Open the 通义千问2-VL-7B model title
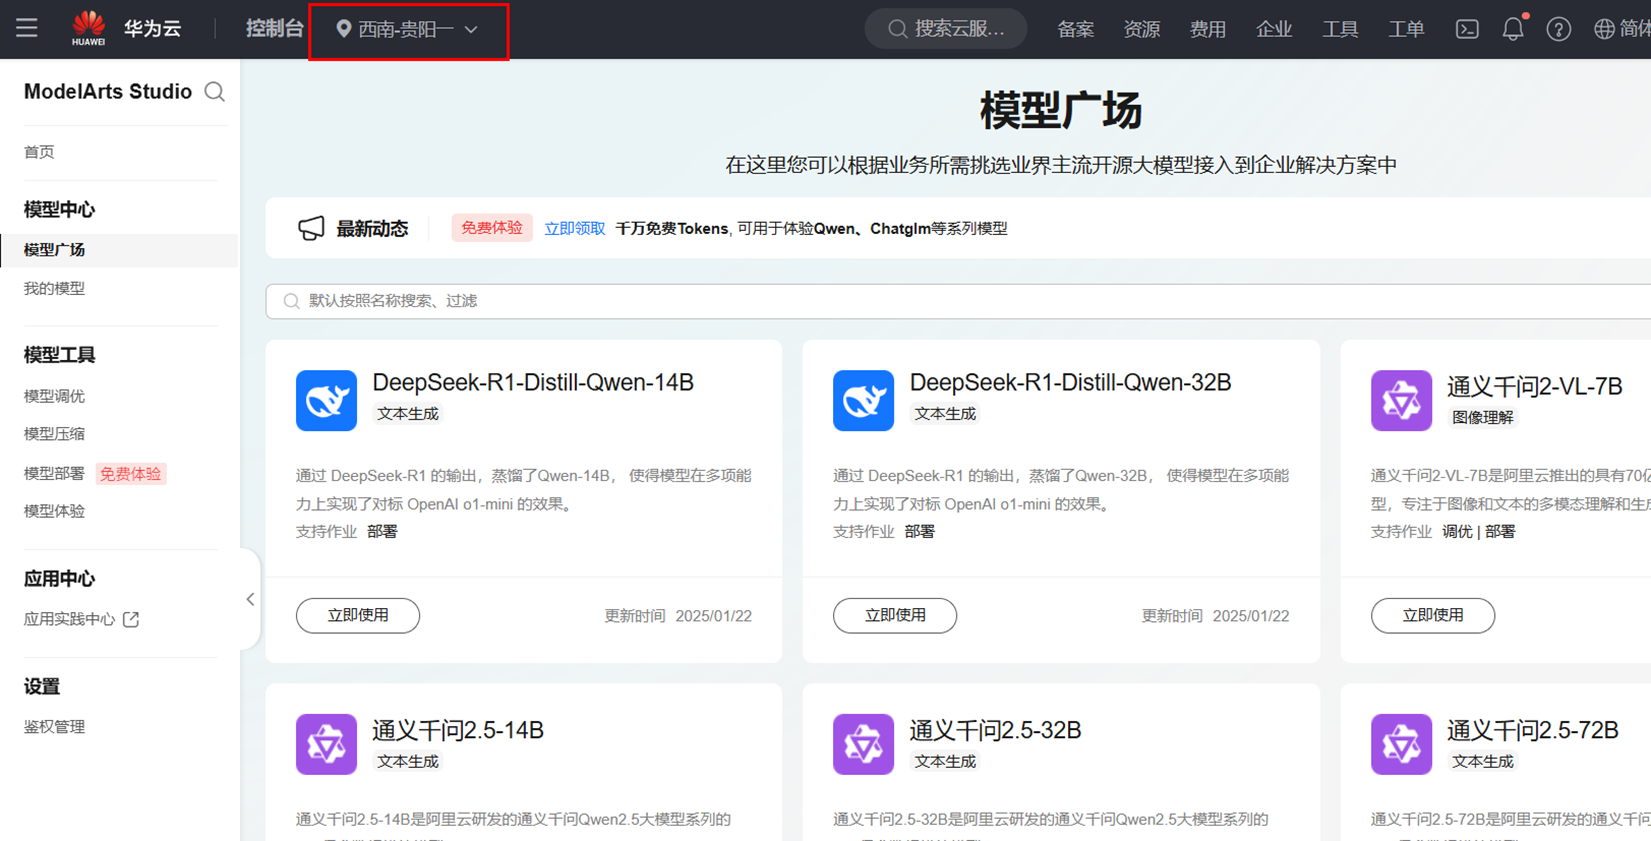Image resolution: width=1651 pixels, height=841 pixels. (x=1534, y=386)
